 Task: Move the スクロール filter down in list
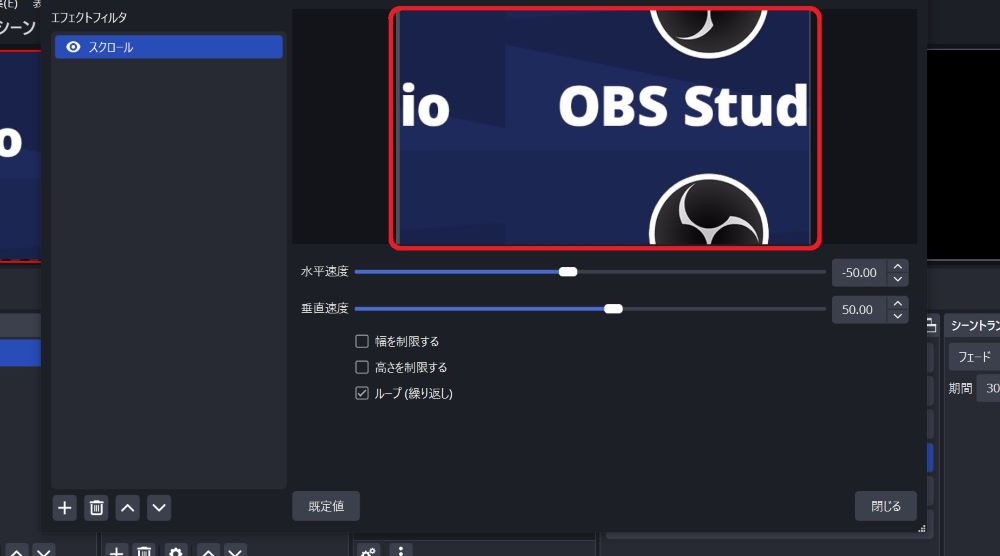coord(159,508)
